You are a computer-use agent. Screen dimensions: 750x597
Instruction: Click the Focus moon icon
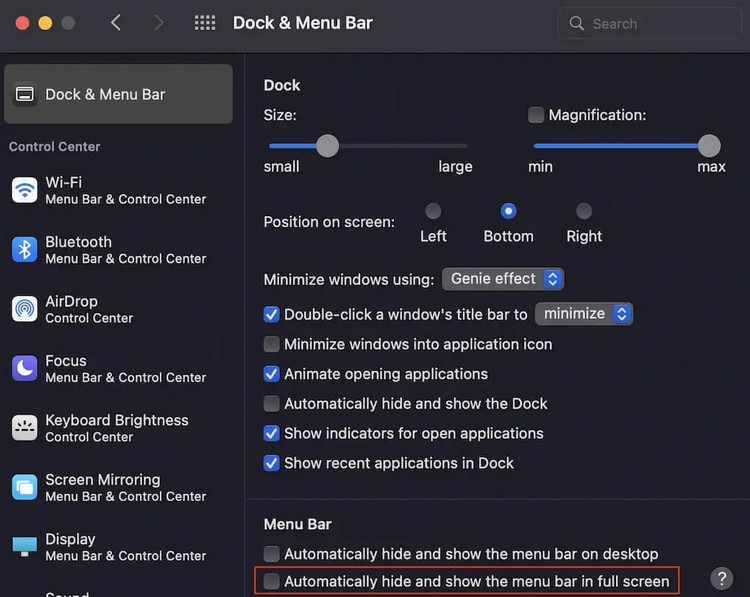click(x=25, y=368)
